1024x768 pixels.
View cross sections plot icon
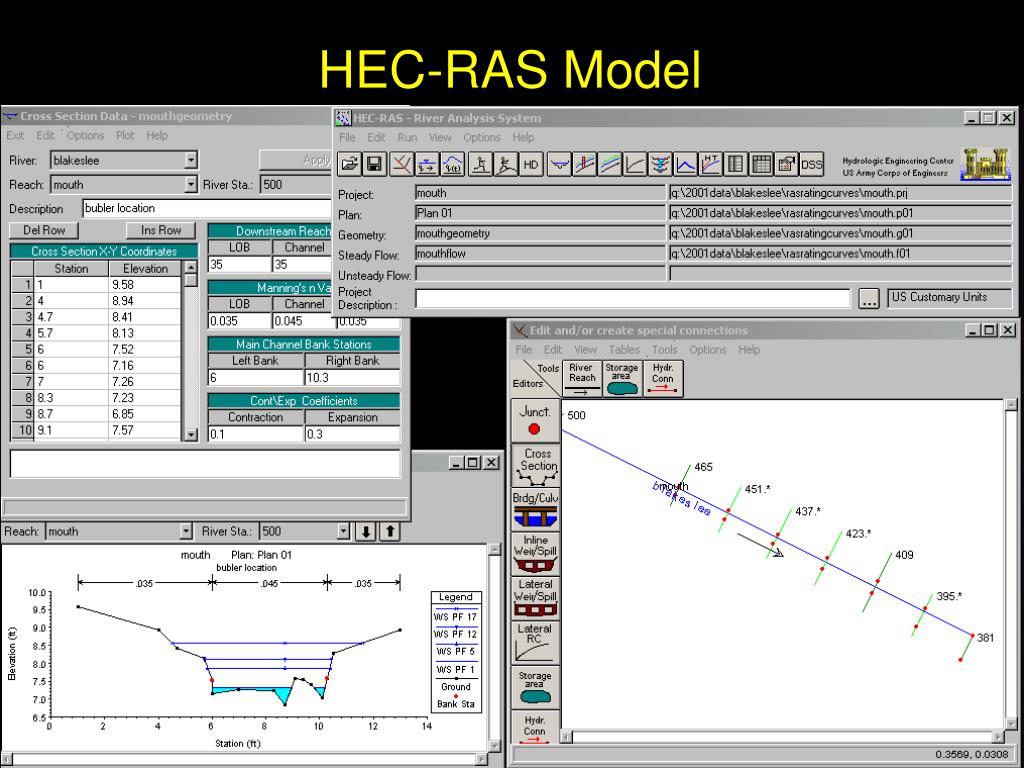click(559, 165)
